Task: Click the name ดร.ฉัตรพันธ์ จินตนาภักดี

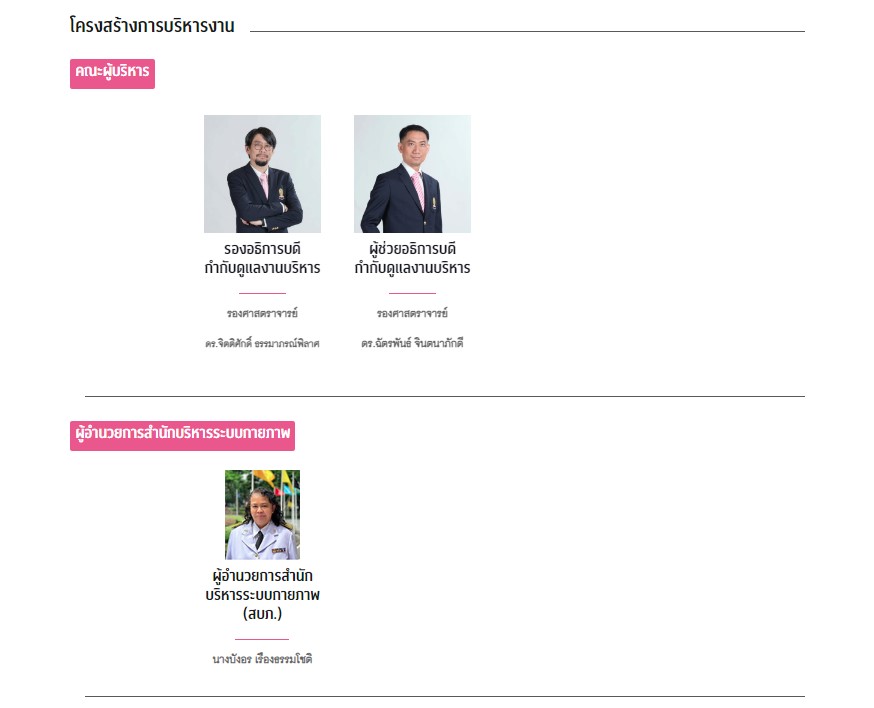Action: 412,344
